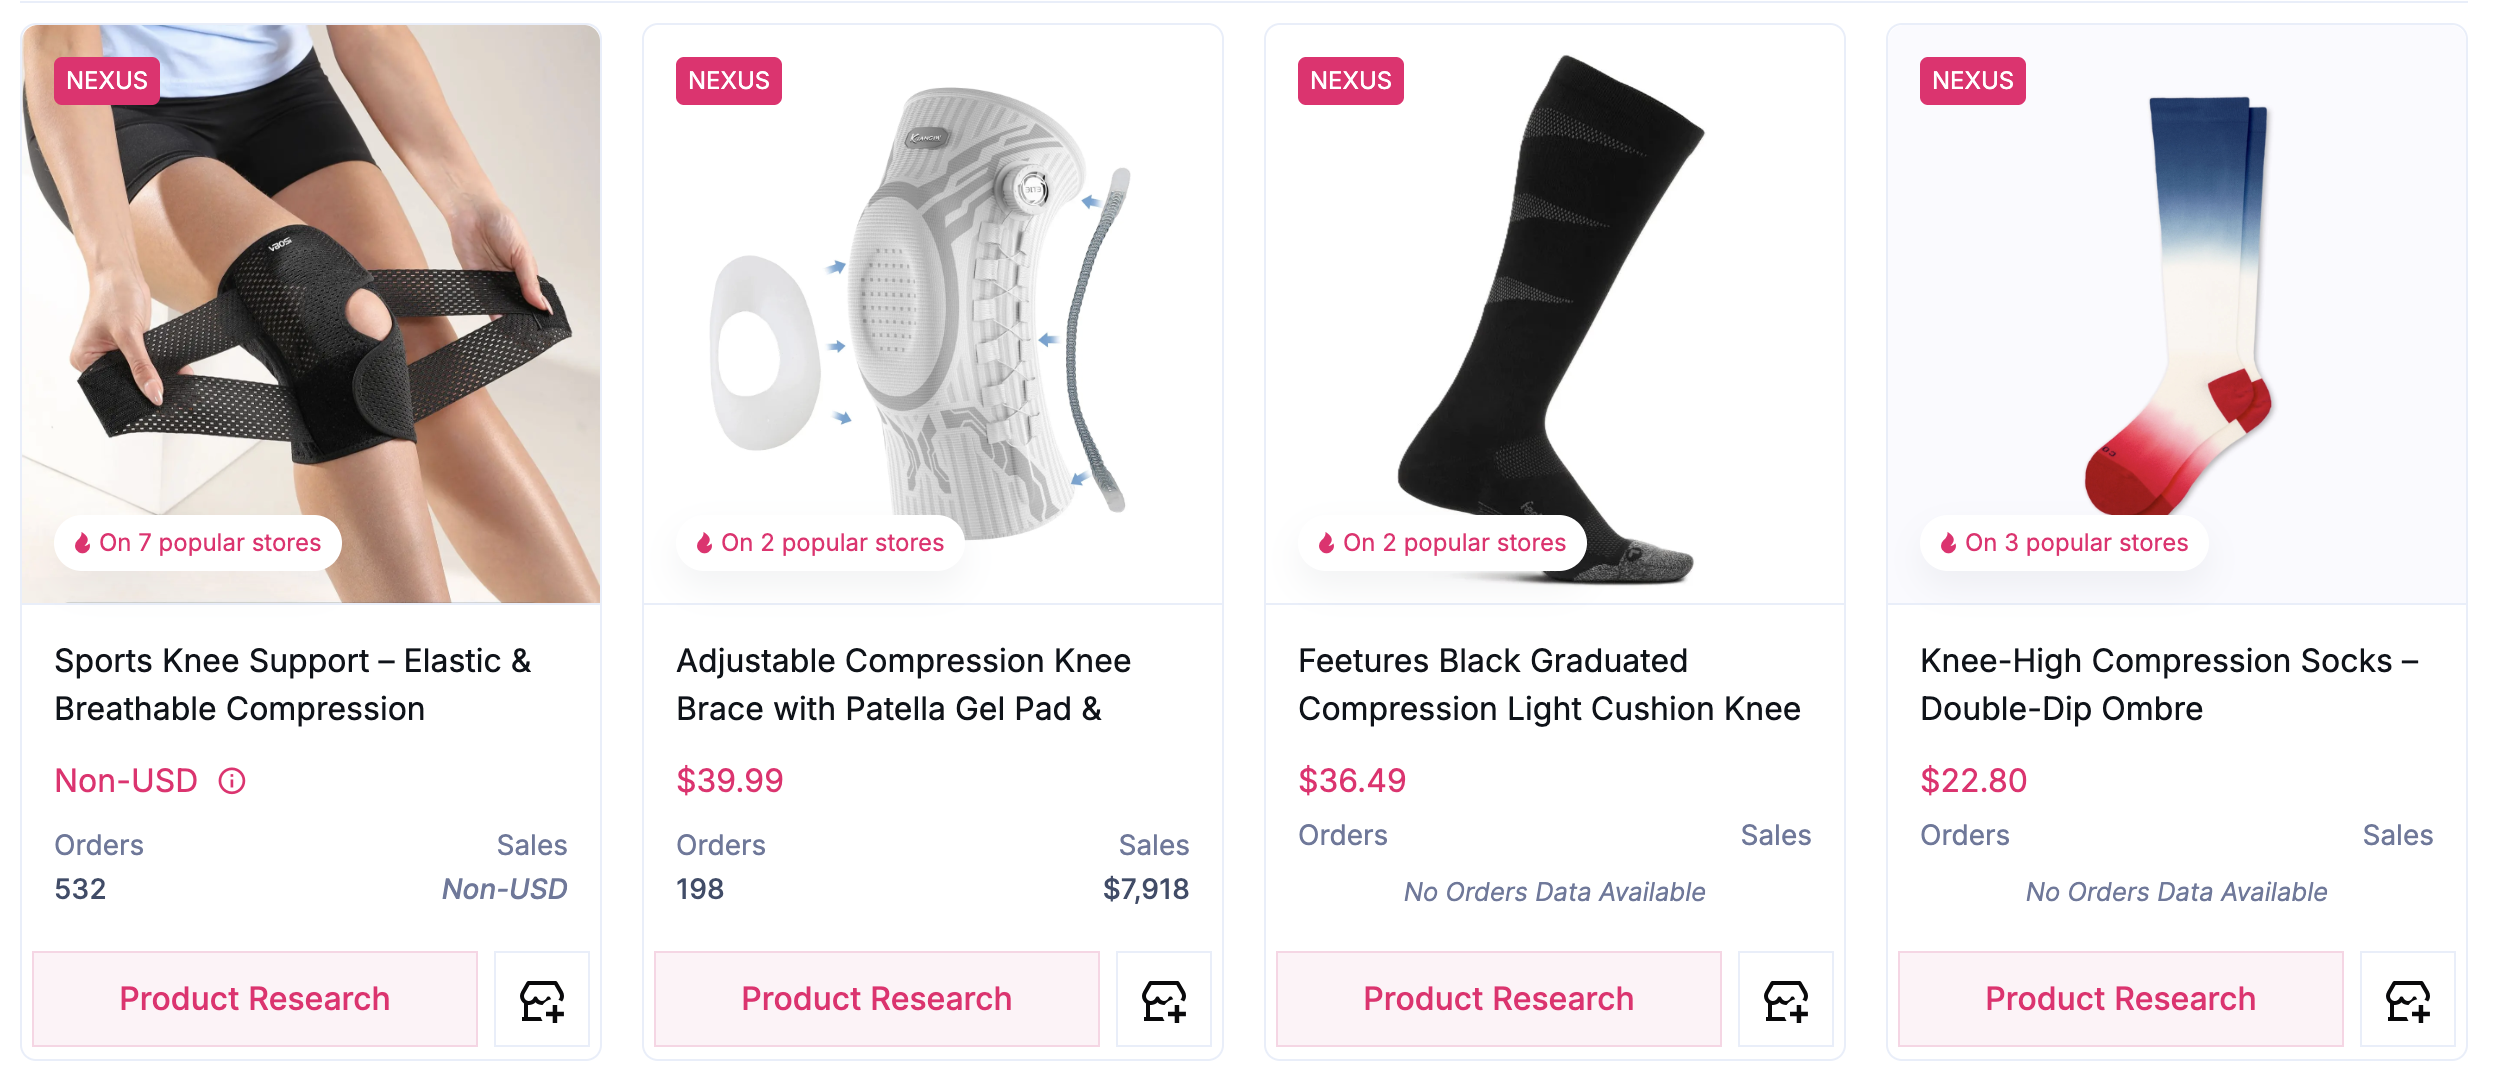Click the flame icon on the Feetures socks card badge
Viewport: 2494px width, 1074px height.
(1326, 543)
